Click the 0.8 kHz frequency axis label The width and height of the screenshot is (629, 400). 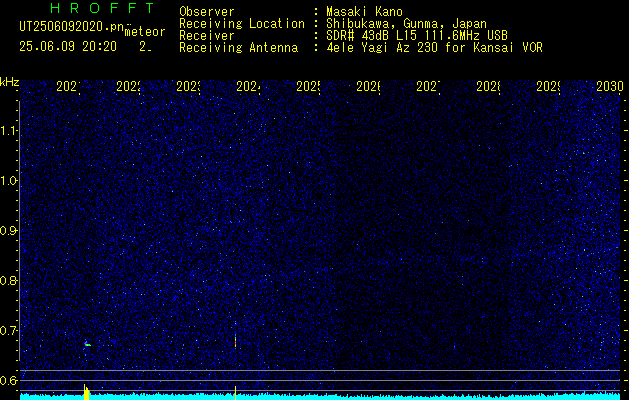pyautogui.click(x=8, y=280)
